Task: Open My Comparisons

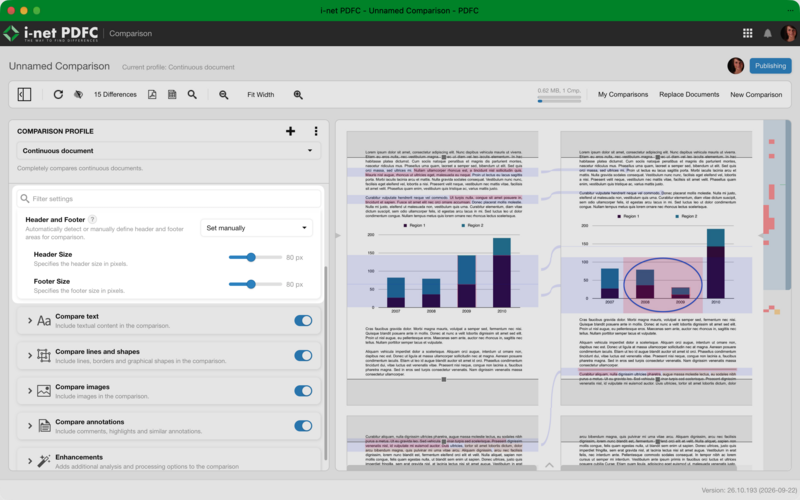Action: (x=622, y=94)
